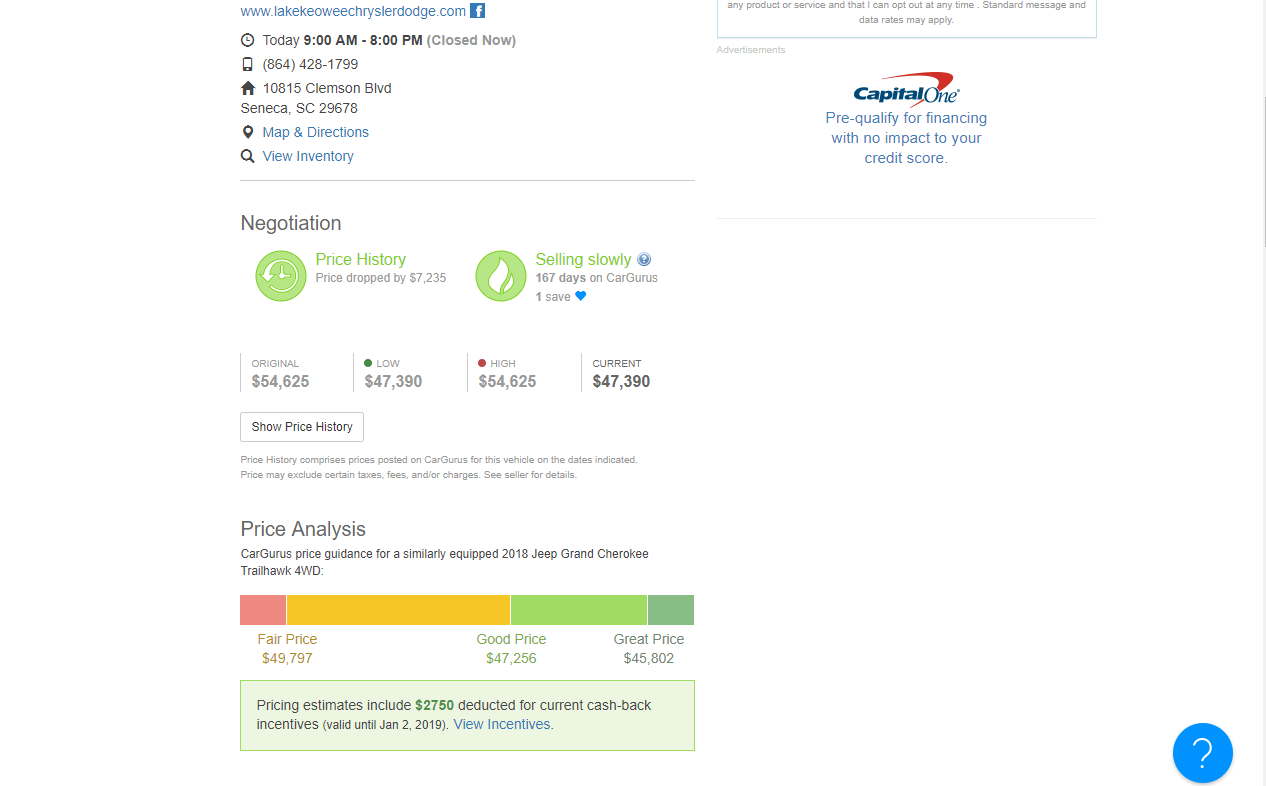Visit www.lakekeoweechryslerdodge.com link
This screenshot has width=1266, height=786.
tap(353, 11)
